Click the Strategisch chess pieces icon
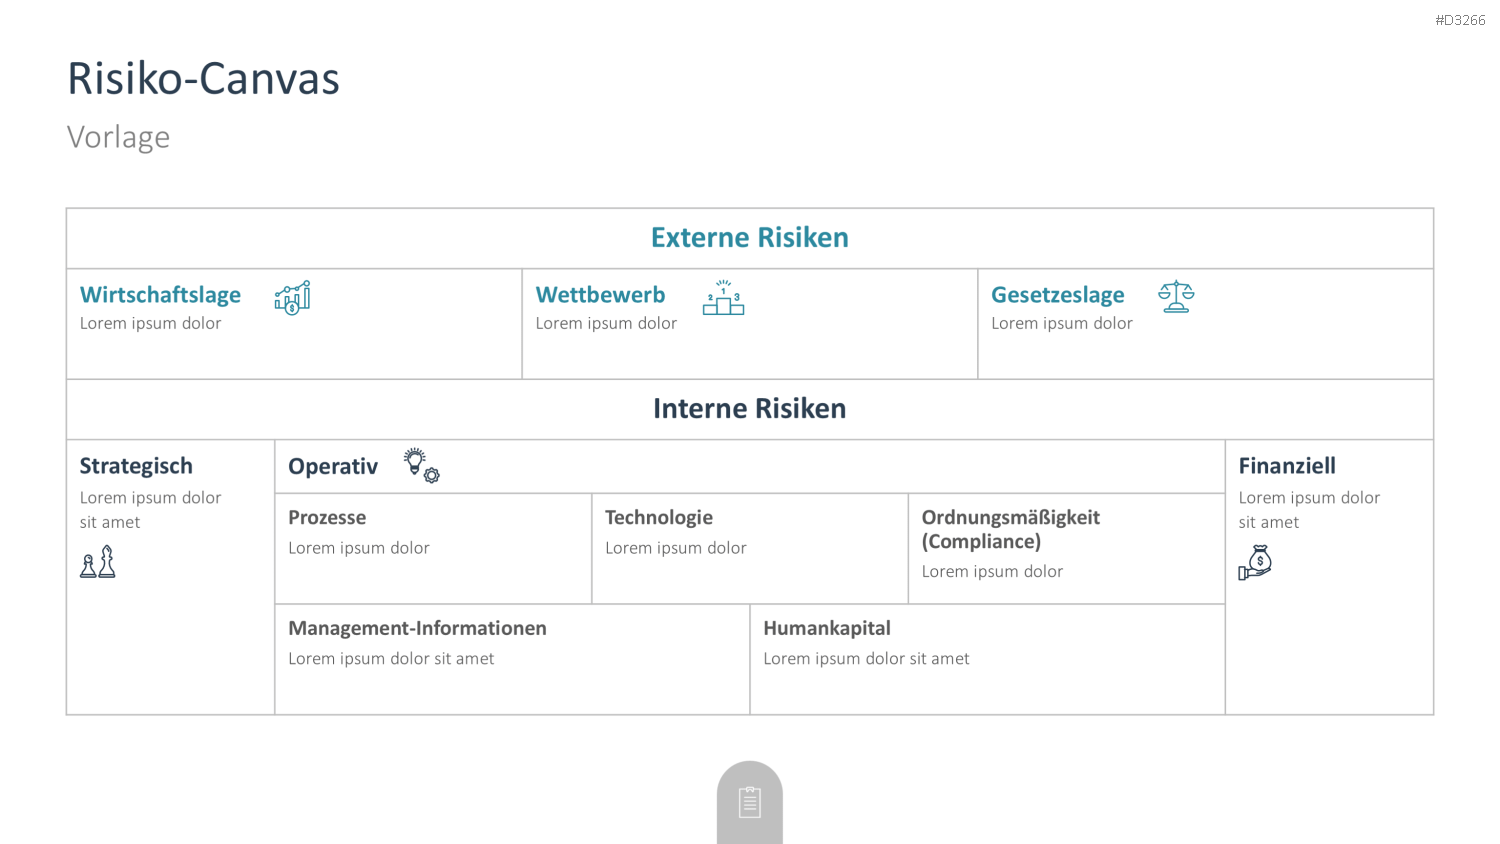The image size is (1500, 844). (x=98, y=562)
